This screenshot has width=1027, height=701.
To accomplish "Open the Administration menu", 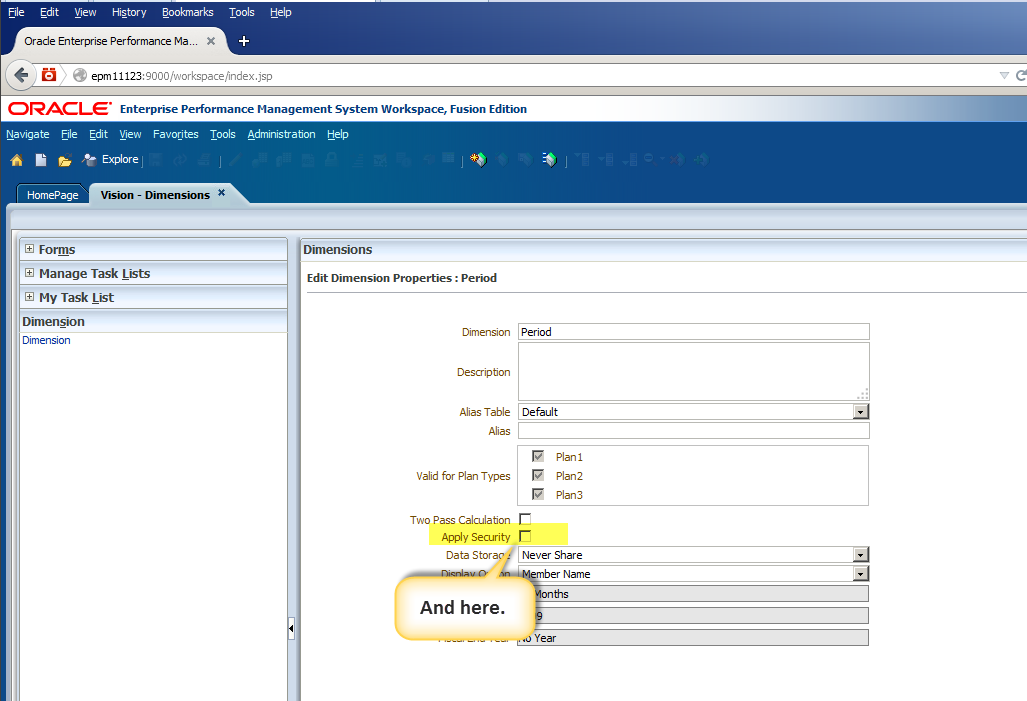I will 281,134.
